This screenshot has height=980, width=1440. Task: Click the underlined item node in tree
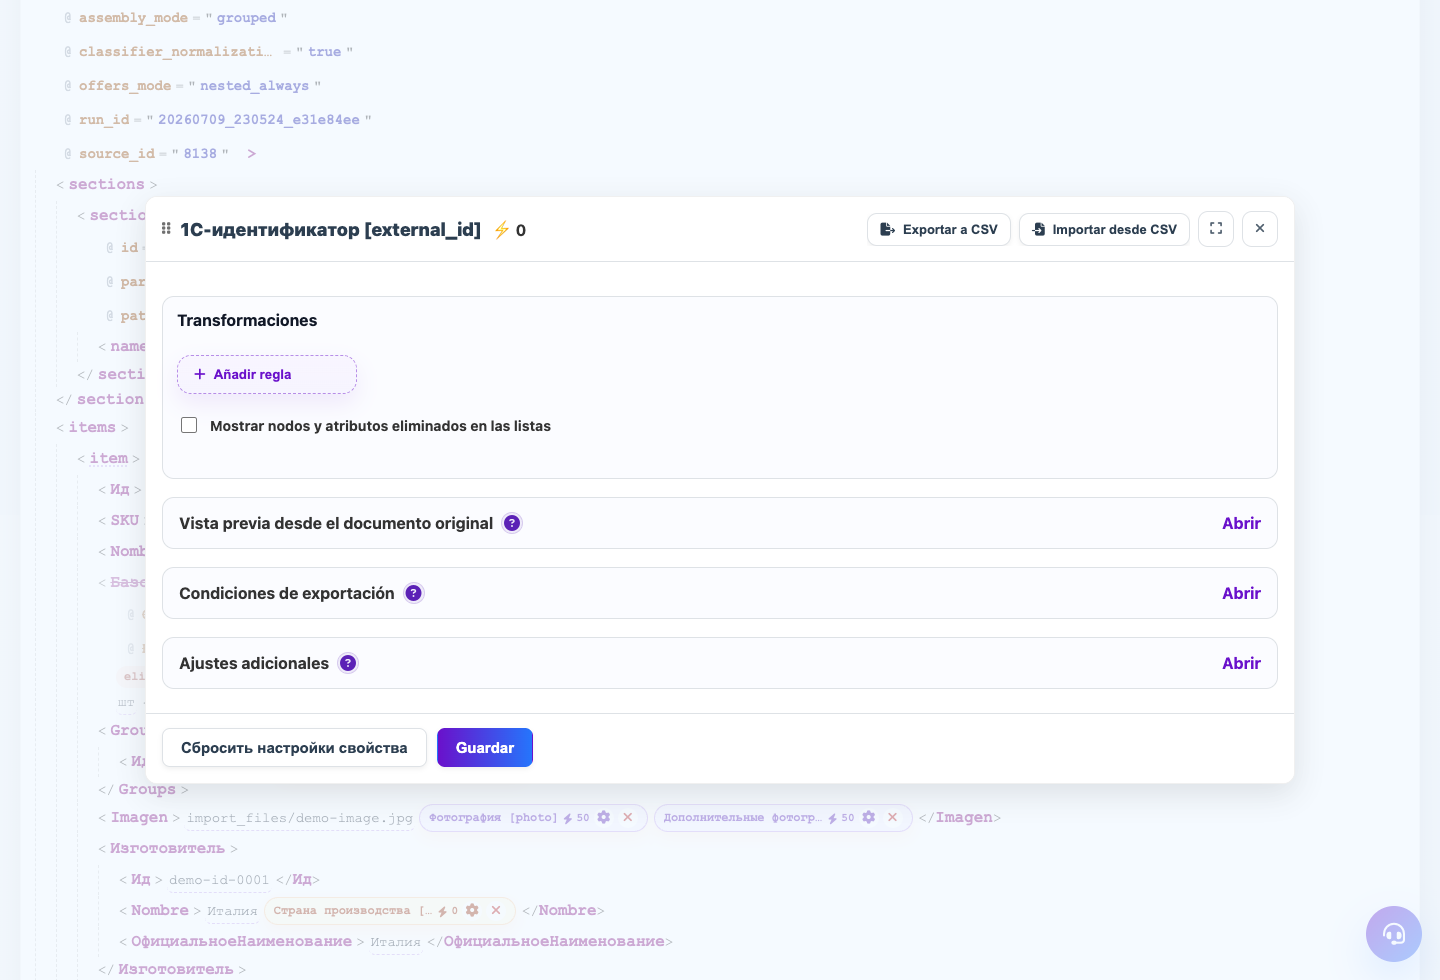tap(109, 458)
